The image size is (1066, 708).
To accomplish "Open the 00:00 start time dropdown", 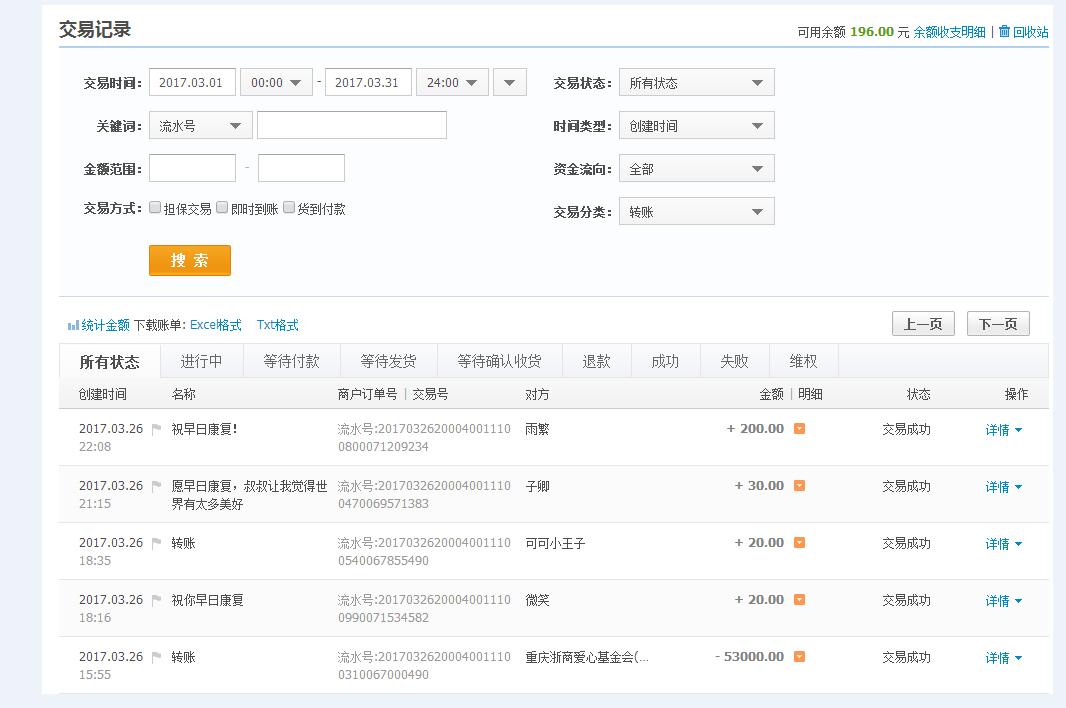I will pos(276,82).
